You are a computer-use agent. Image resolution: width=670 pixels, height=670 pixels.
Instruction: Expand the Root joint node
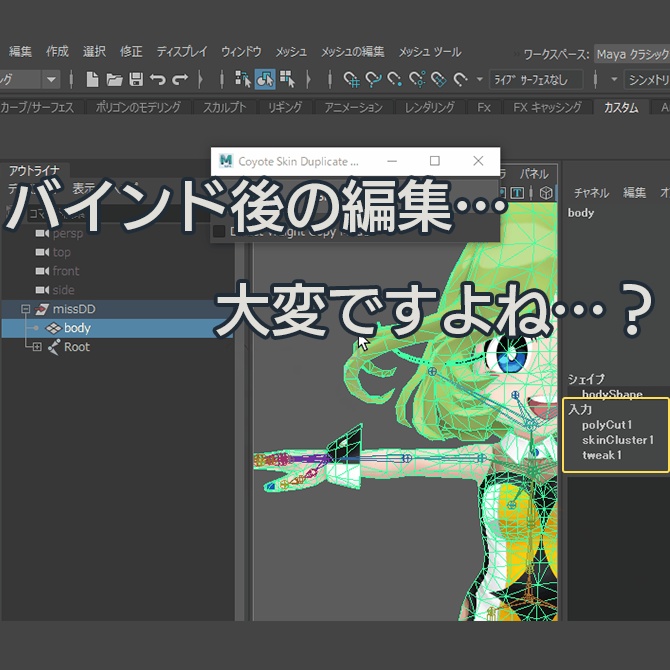point(37,347)
